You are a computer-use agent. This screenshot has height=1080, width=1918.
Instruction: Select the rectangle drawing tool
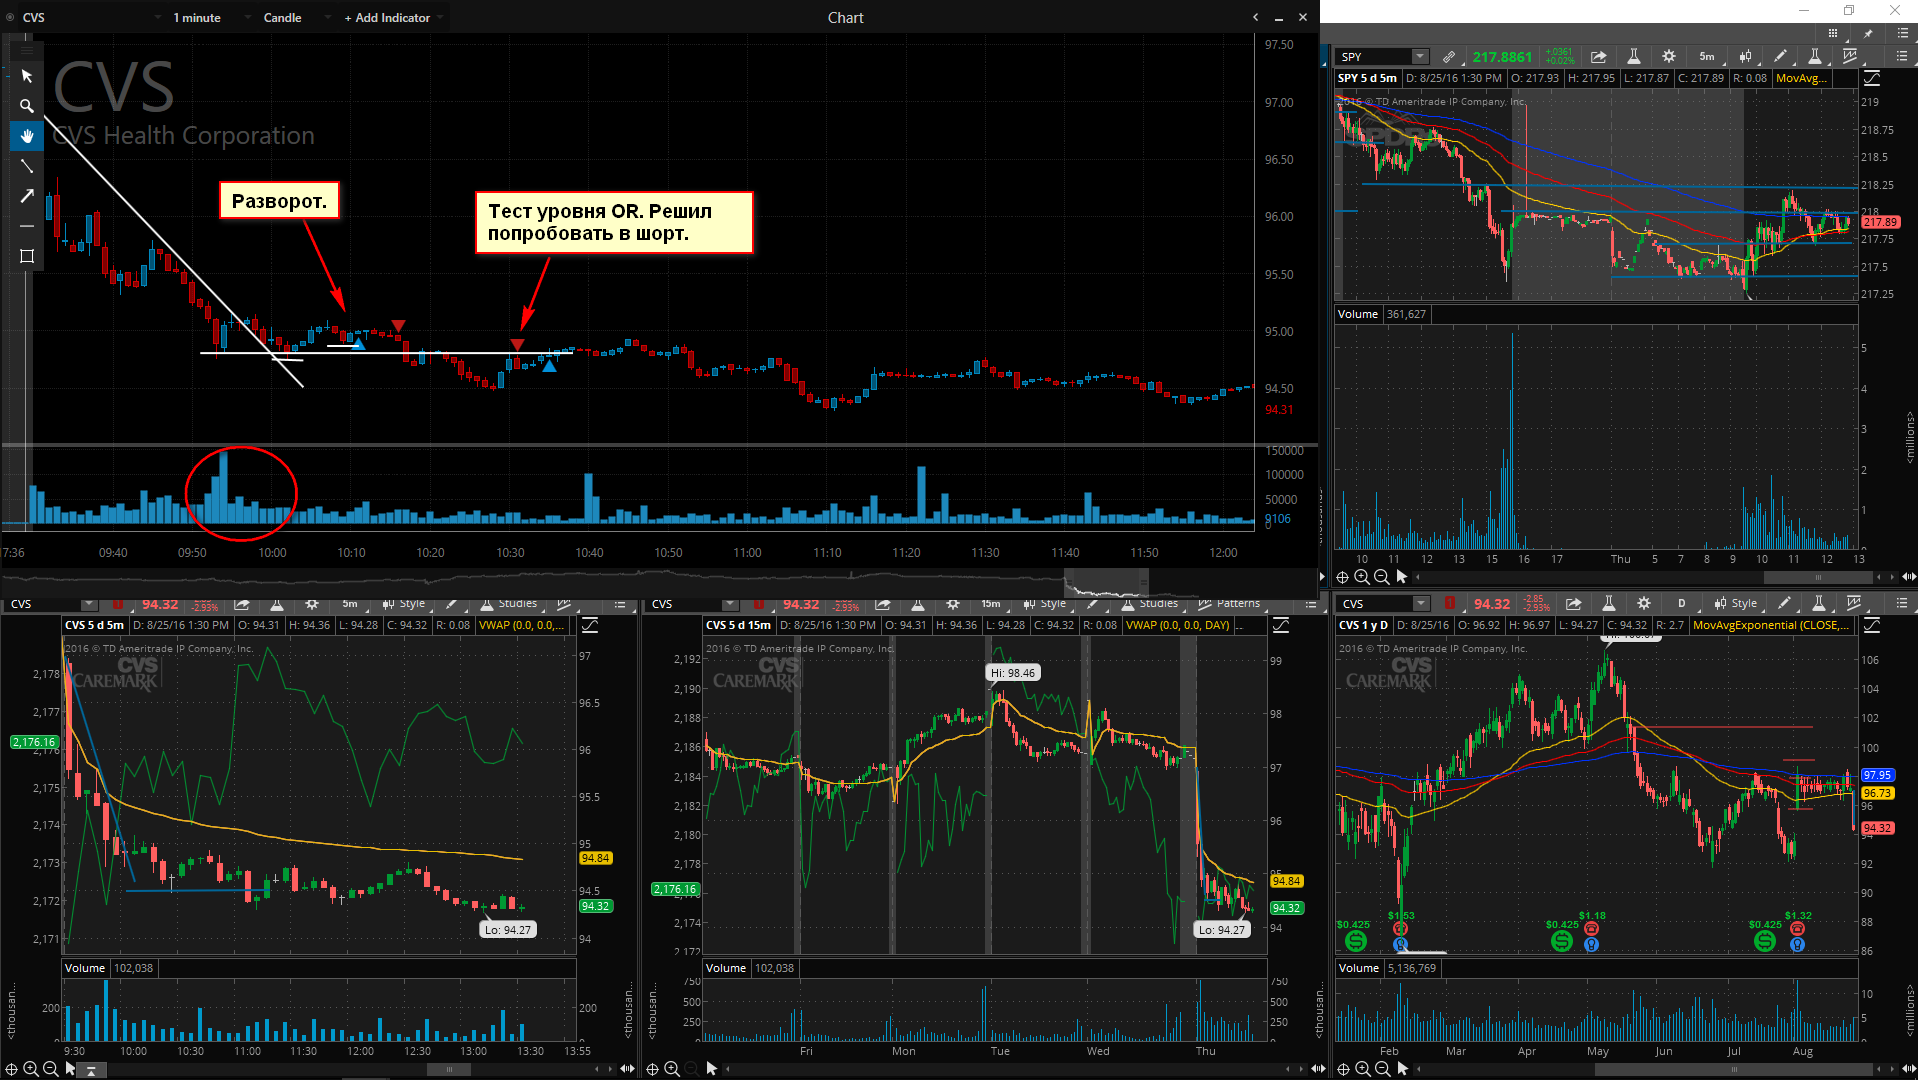pyautogui.click(x=27, y=256)
